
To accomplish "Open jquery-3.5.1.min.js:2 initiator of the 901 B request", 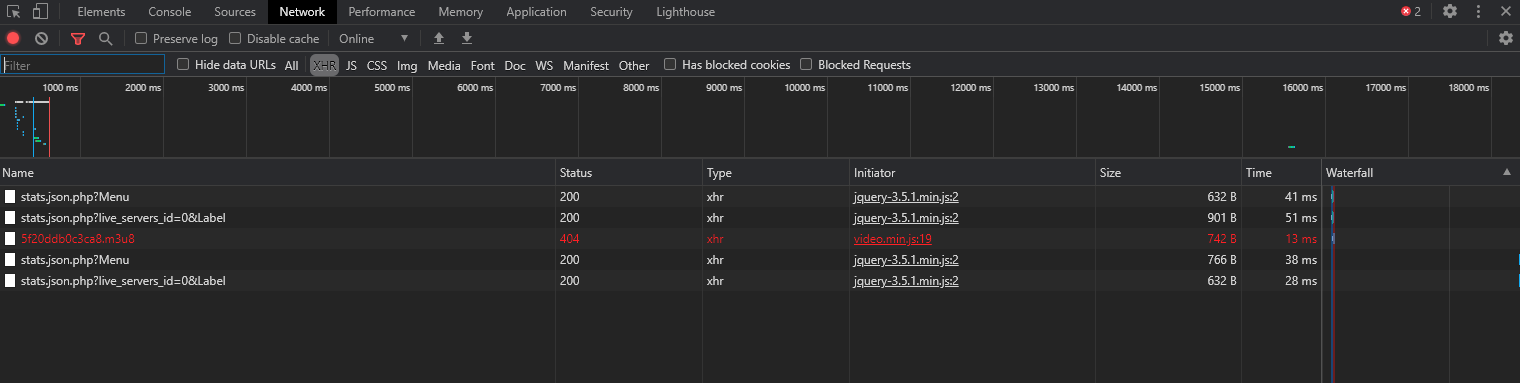I will coord(907,218).
